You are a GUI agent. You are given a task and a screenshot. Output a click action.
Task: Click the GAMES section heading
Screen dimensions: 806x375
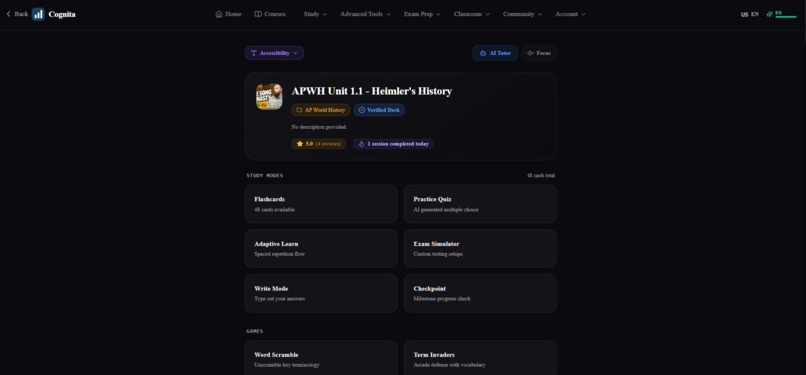point(254,331)
